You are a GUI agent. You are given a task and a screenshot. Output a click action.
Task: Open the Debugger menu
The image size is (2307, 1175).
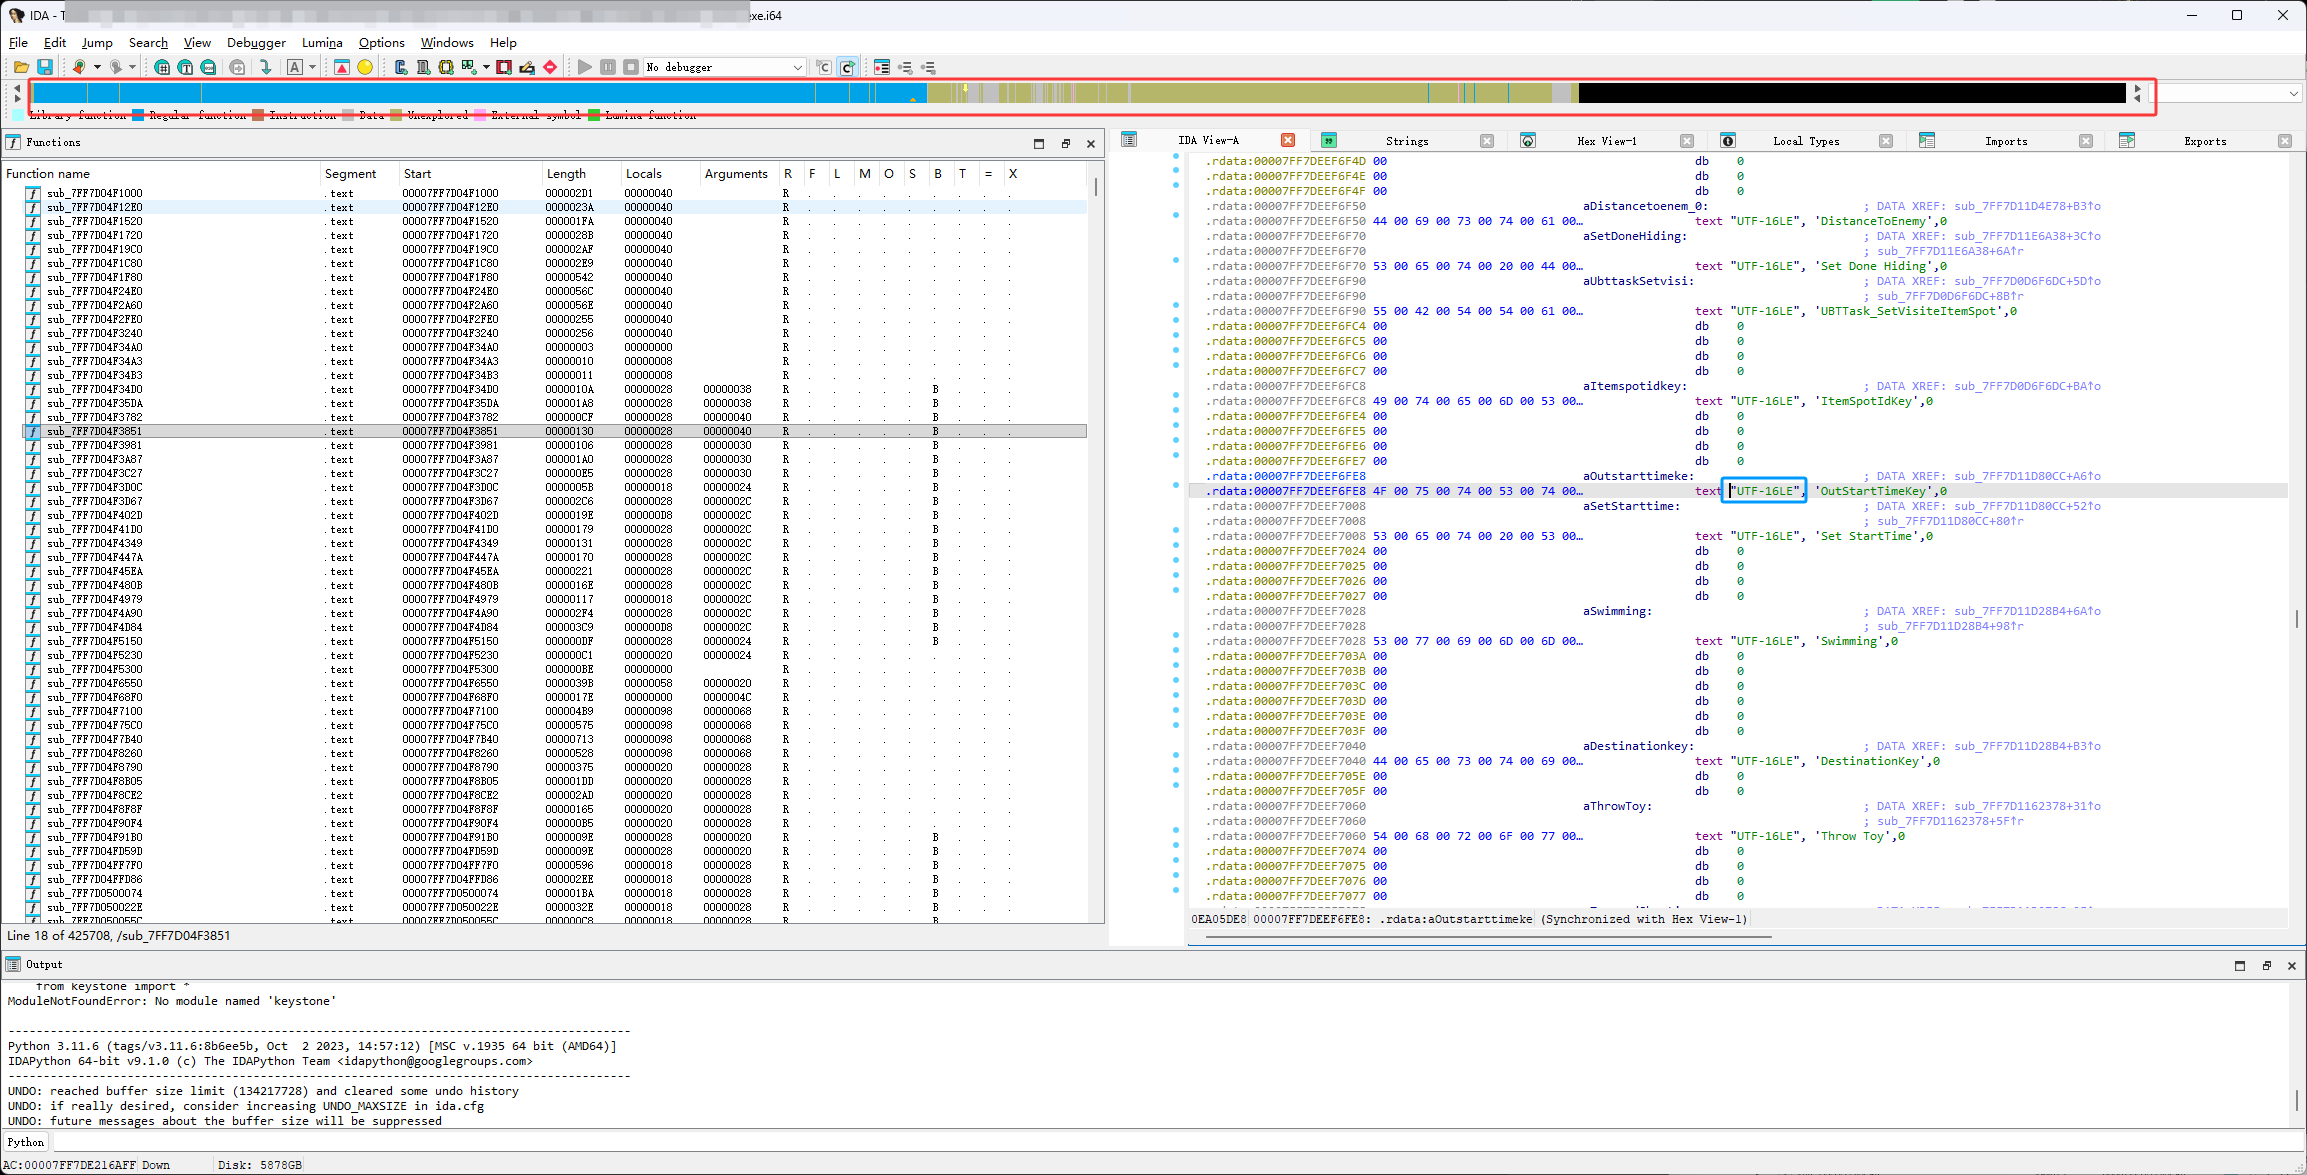click(256, 42)
